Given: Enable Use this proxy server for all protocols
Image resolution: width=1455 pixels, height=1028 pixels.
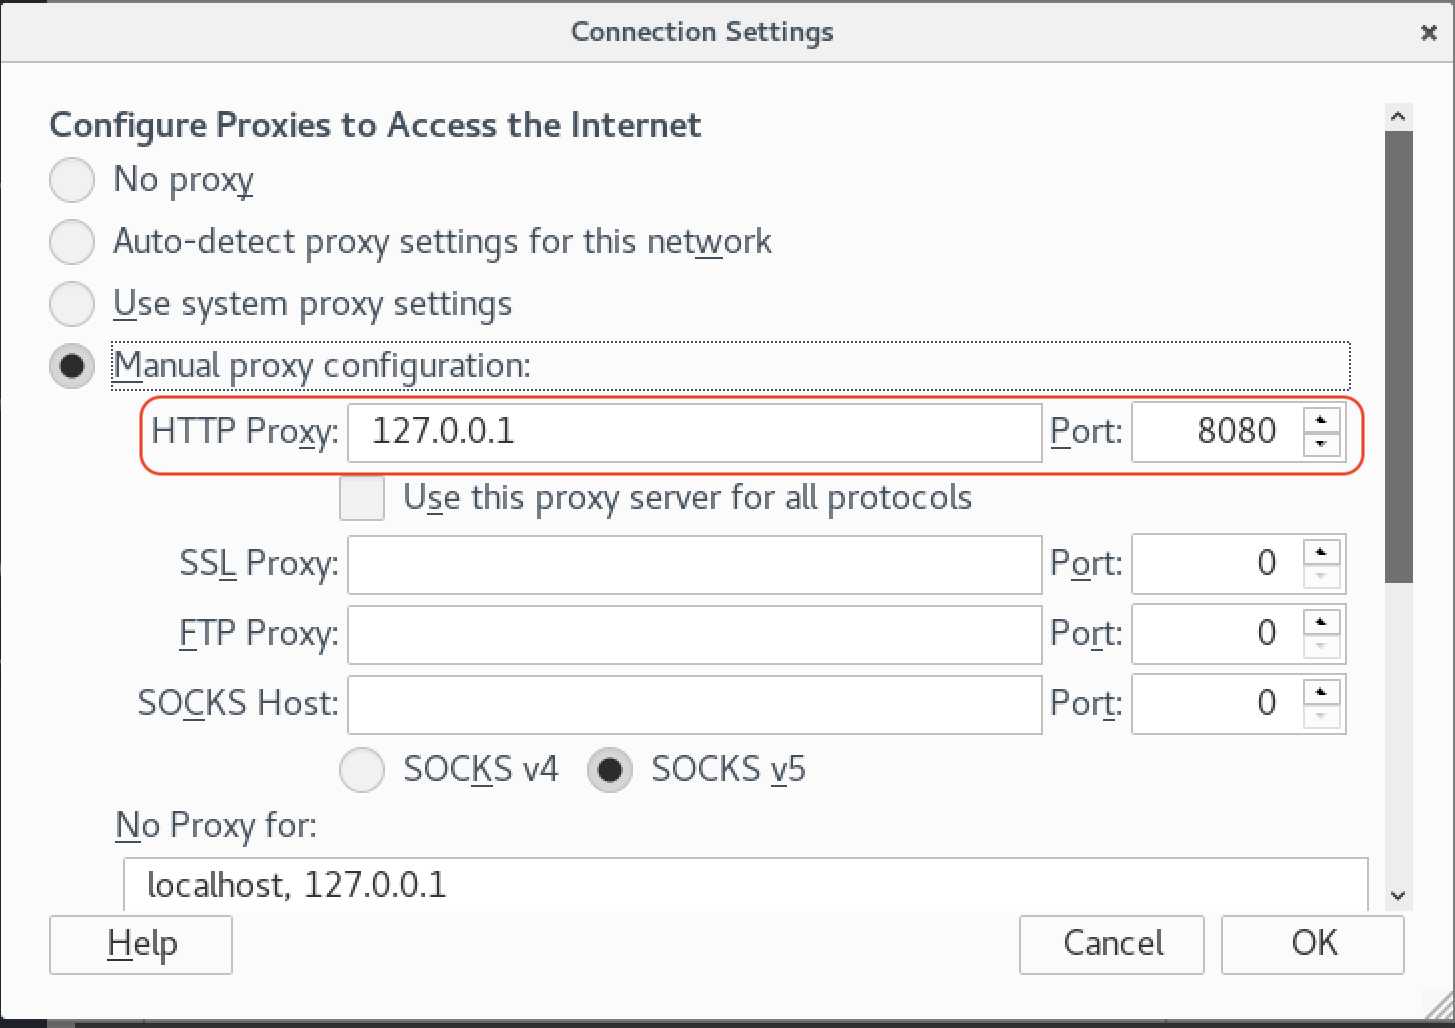Looking at the screenshot, I should pos(362,498).
